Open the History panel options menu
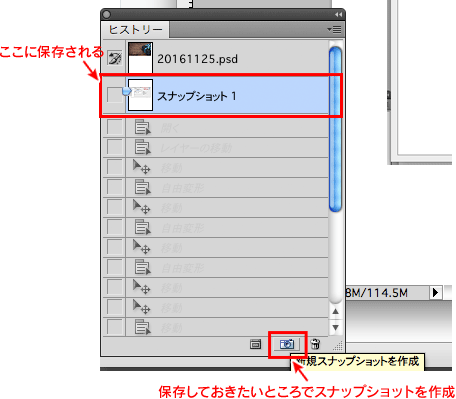The height and width of the screenshot is (399, 456). click(334, 30)
